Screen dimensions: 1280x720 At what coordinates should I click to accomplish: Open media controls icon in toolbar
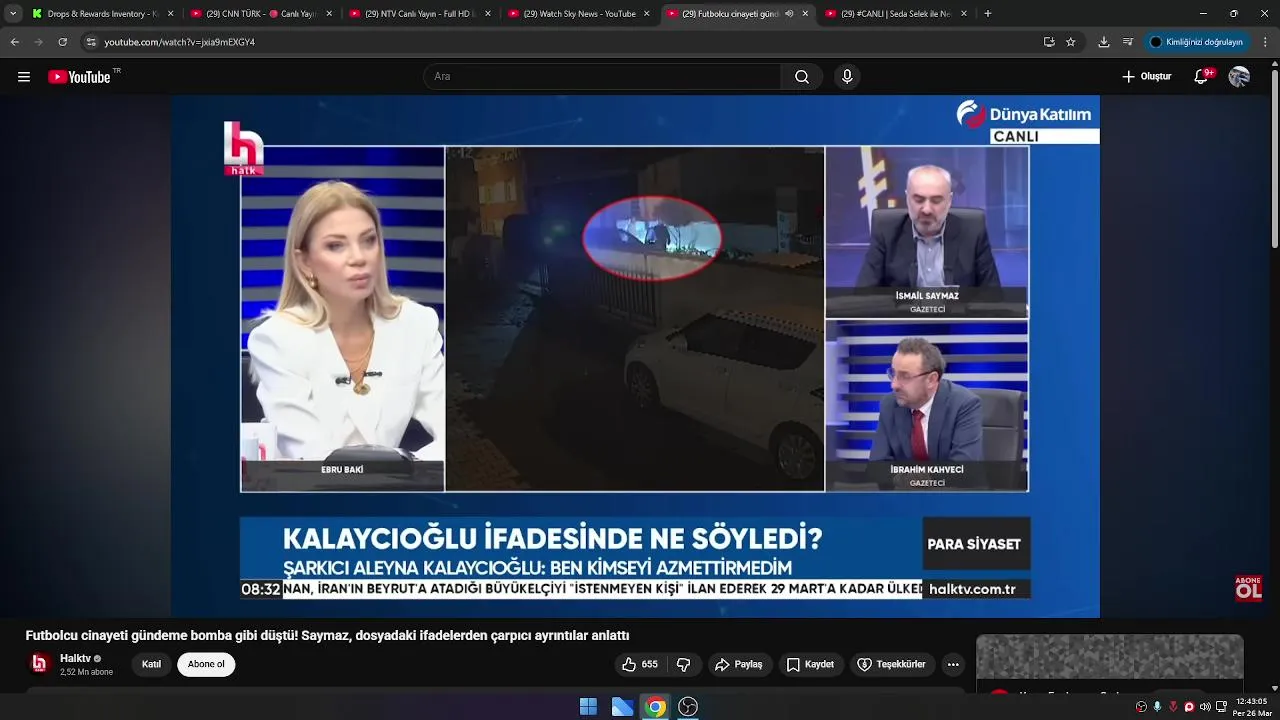click(1128, 42)
